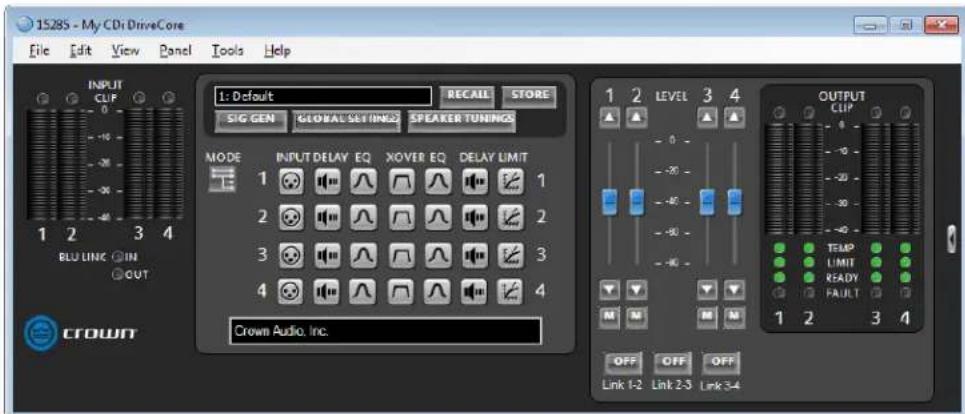Lower channel 2 level with down arrow

(636, 289)
